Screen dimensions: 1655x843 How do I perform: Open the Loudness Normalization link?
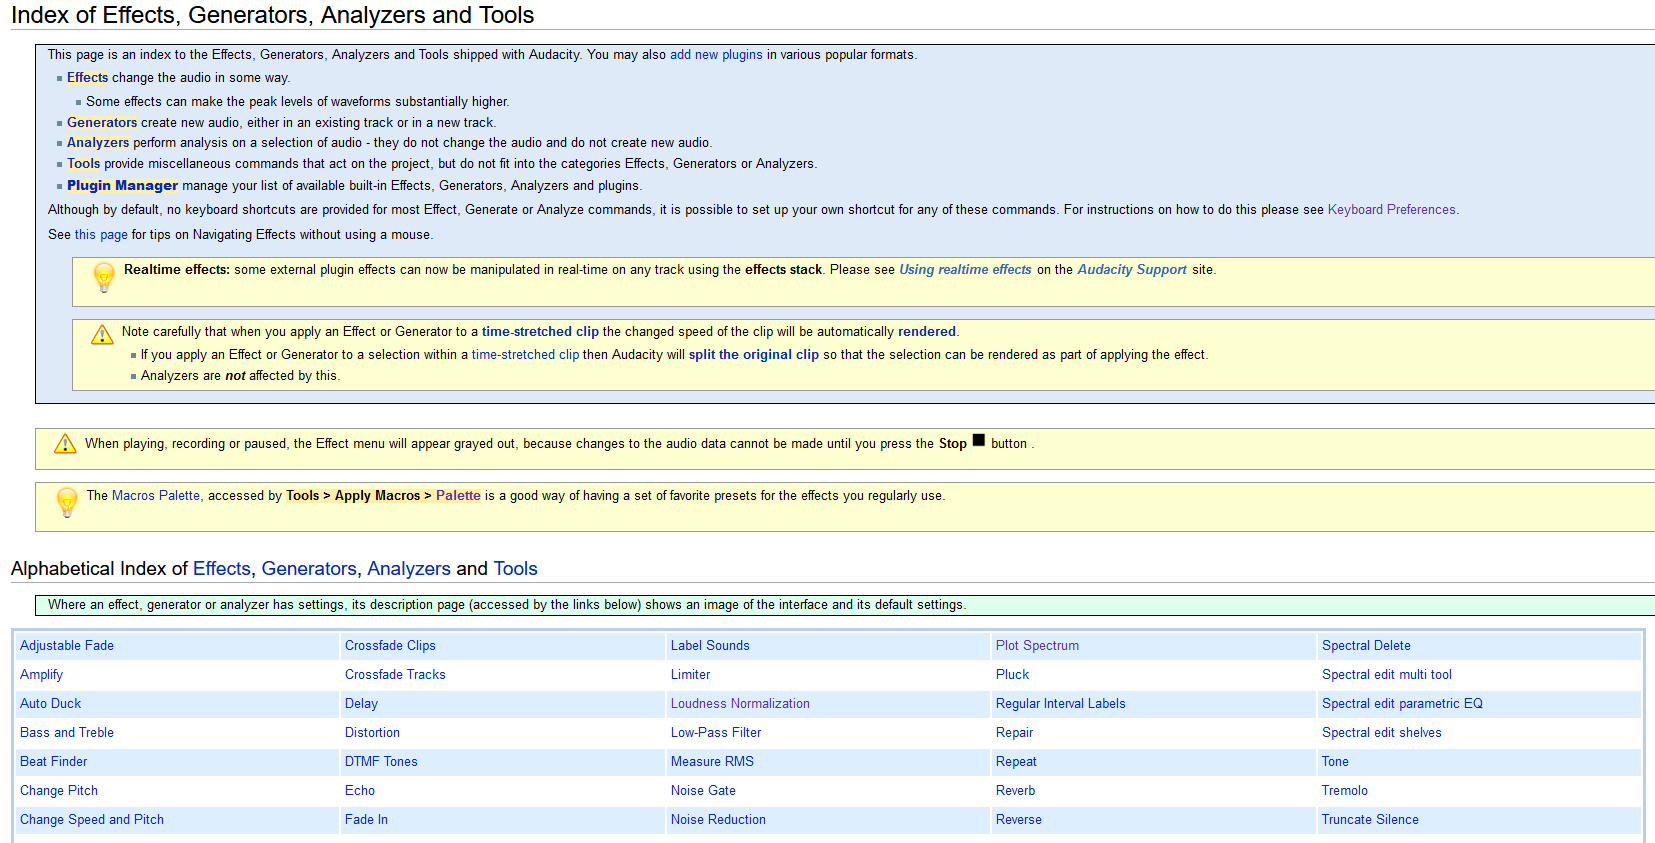pyautogui.click(x=740, y=704)
